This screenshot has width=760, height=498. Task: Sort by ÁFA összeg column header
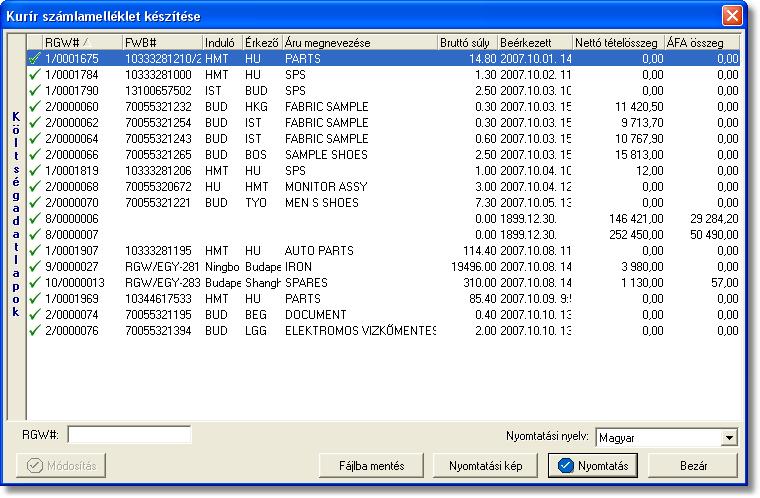[x=702, y=43]
